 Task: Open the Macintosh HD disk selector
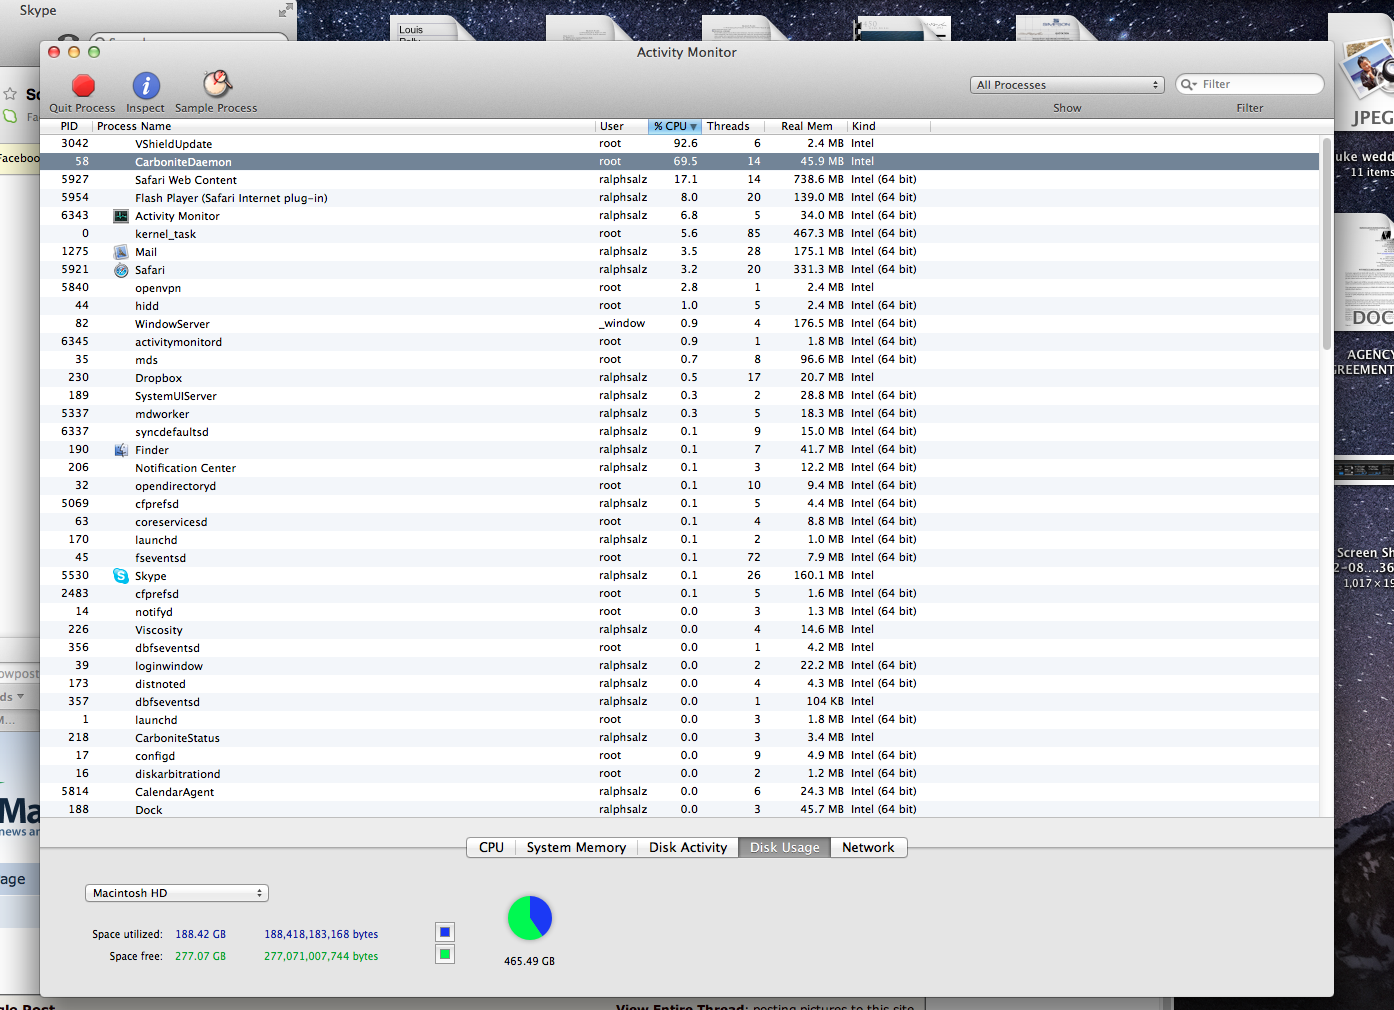177,893
